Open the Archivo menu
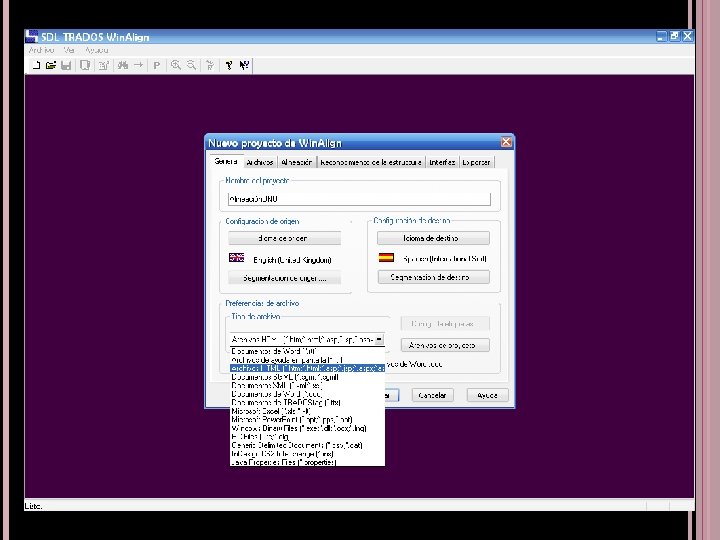This screenshot has height=540, width=720. [x=41, y=50]
